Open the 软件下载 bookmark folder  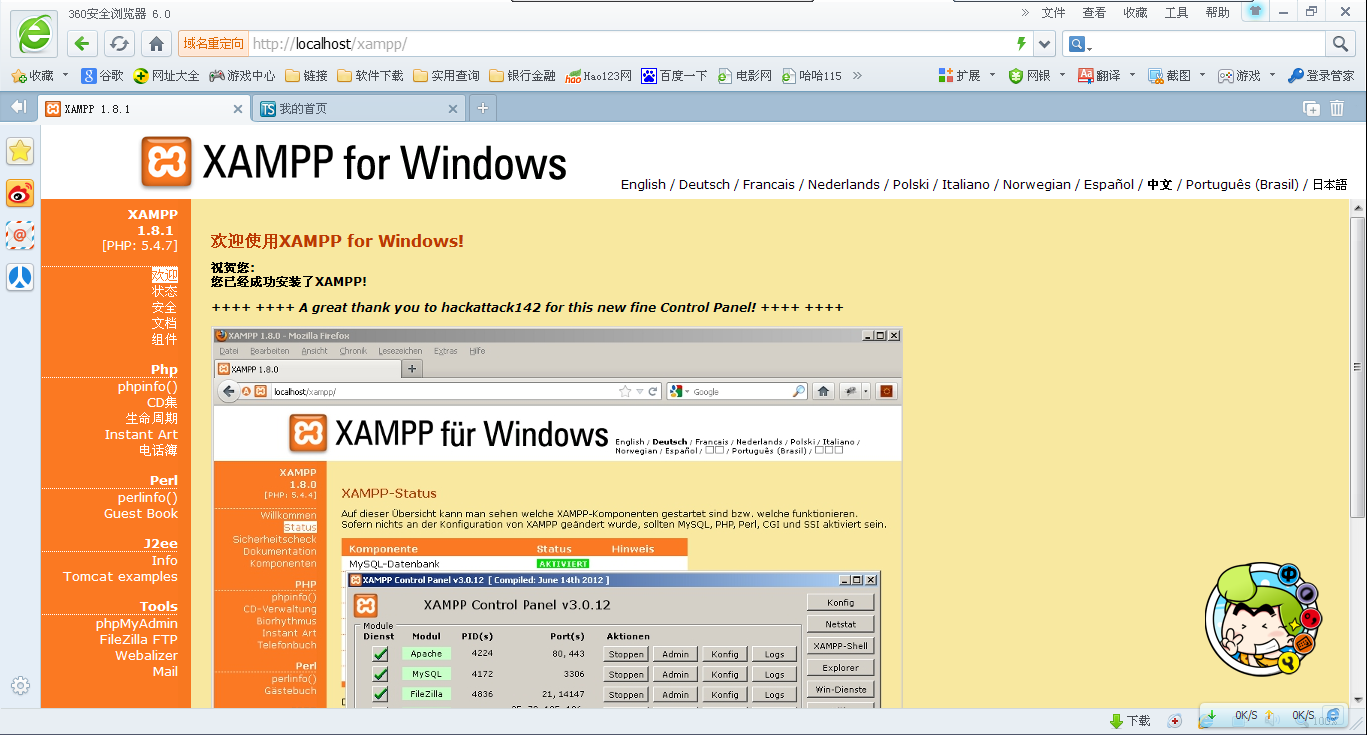pos(370,75)
